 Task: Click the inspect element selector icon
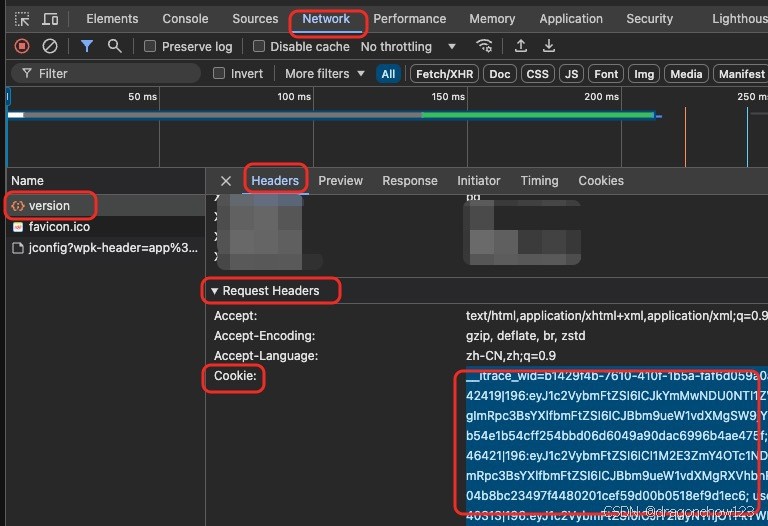point(22,19)
